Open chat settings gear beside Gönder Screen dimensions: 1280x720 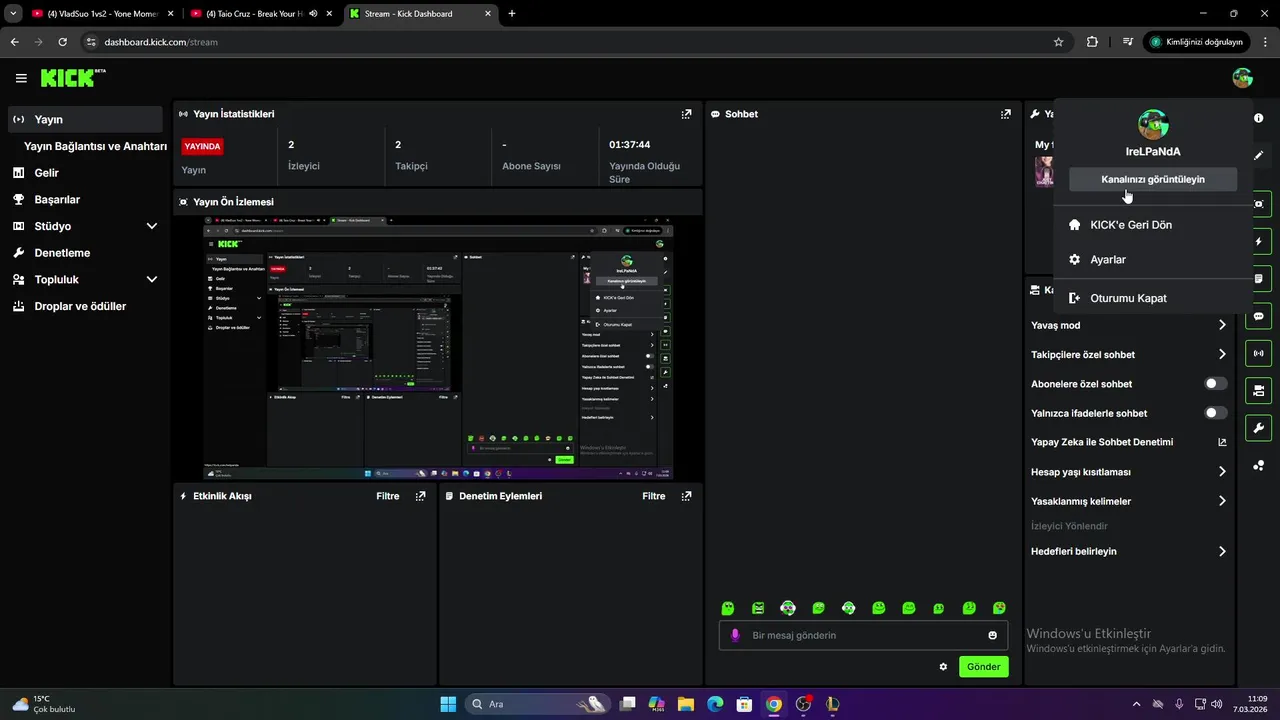point(943,667)
